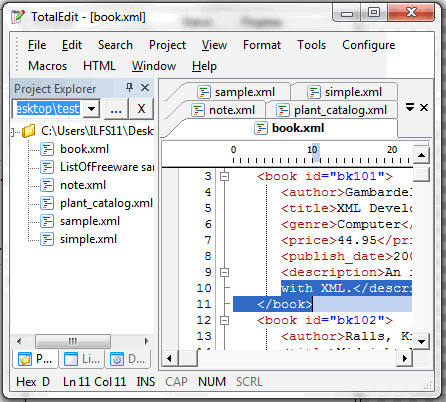Screen dimensions: 446x402
Task: Open the Help menu
Action: [x=204, y=66]
